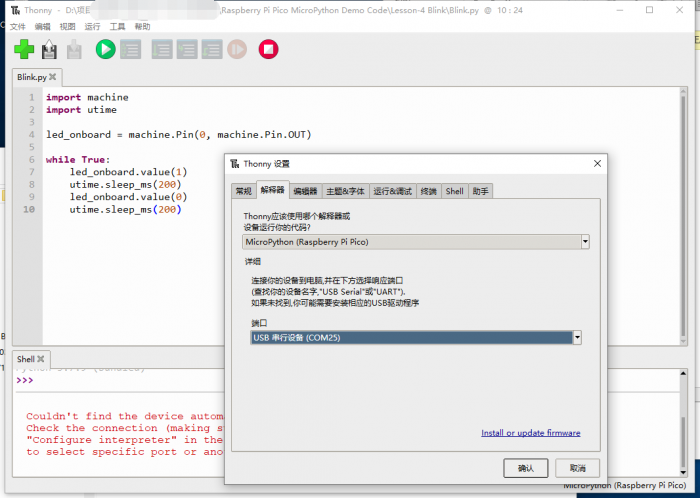The image size is (700, 498).
Task: Switch to the 常规 settings tab
Action: pyautogui.click(x=244, y=191)
